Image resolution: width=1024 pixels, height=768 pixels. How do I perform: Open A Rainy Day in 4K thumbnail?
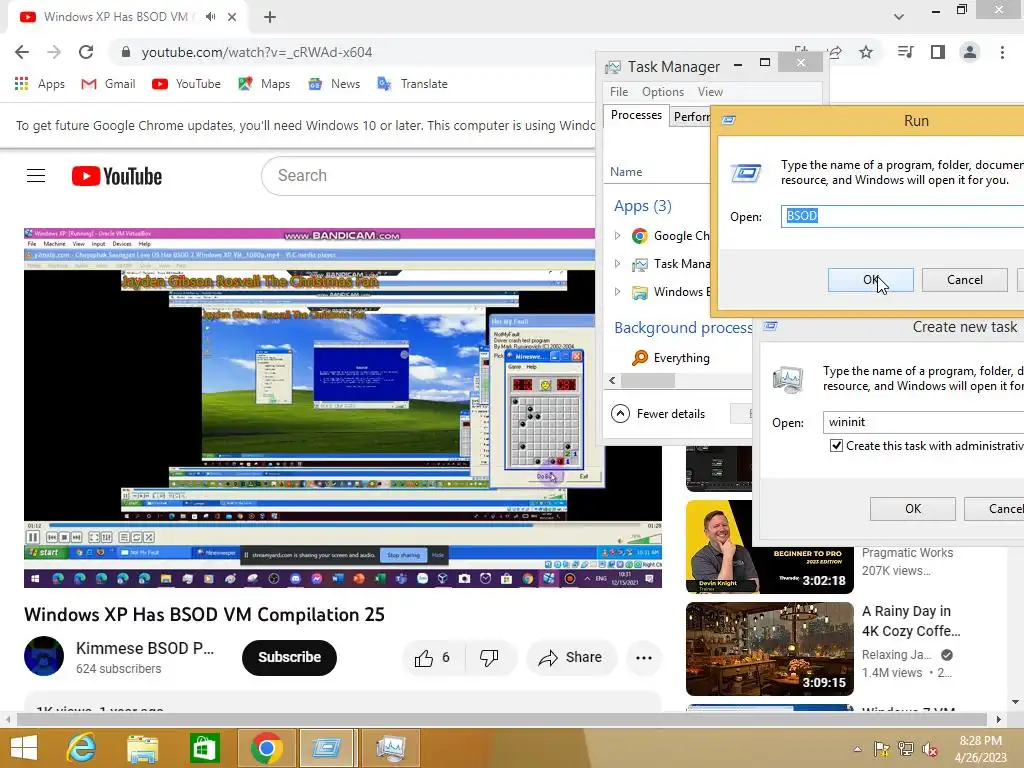click(x=770, y=649)
